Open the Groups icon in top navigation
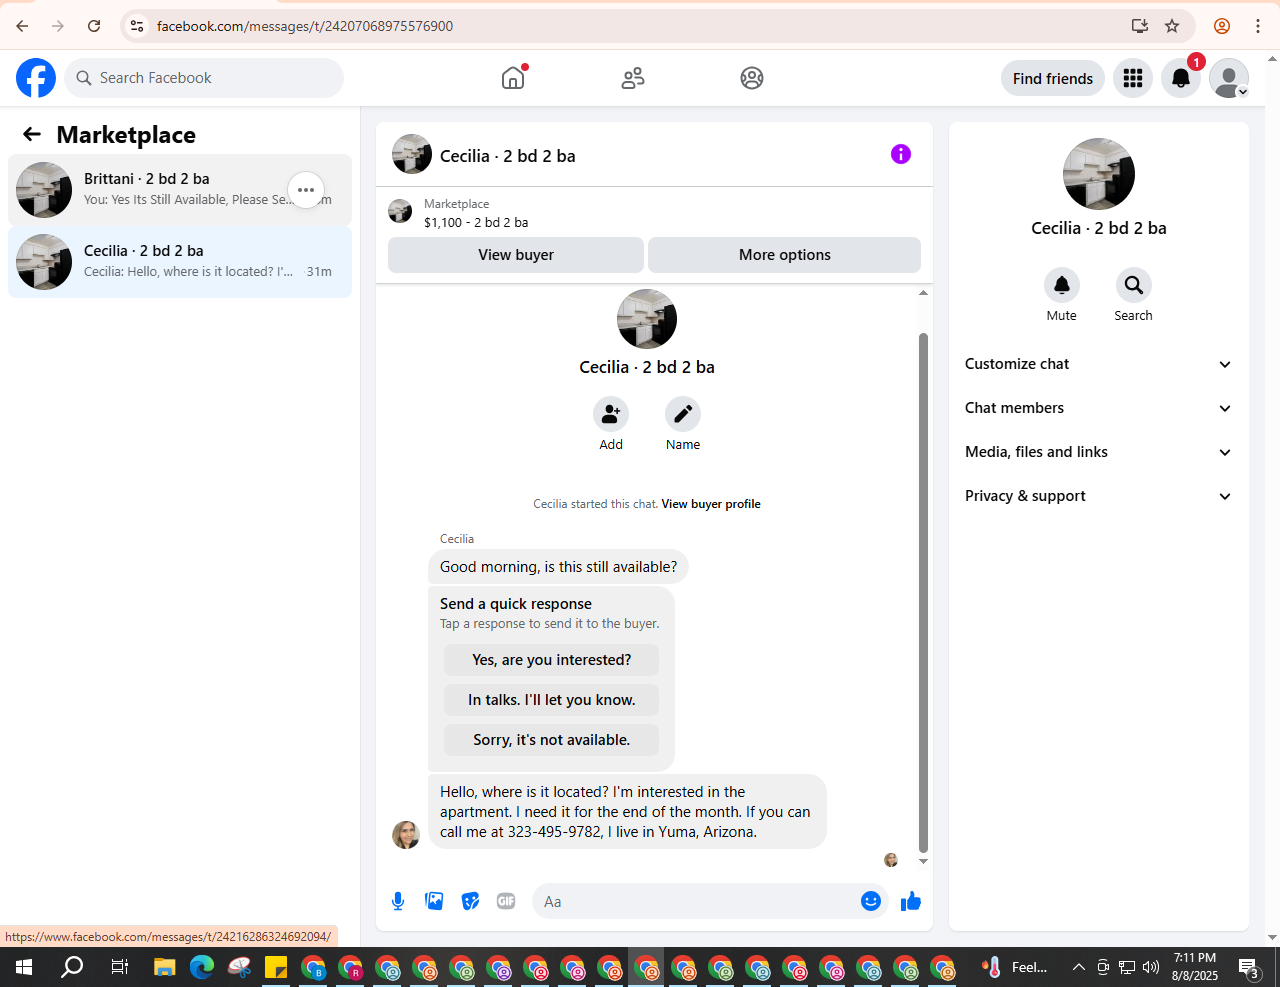This screenshot has width=1280, height=987. coord(752,78)
